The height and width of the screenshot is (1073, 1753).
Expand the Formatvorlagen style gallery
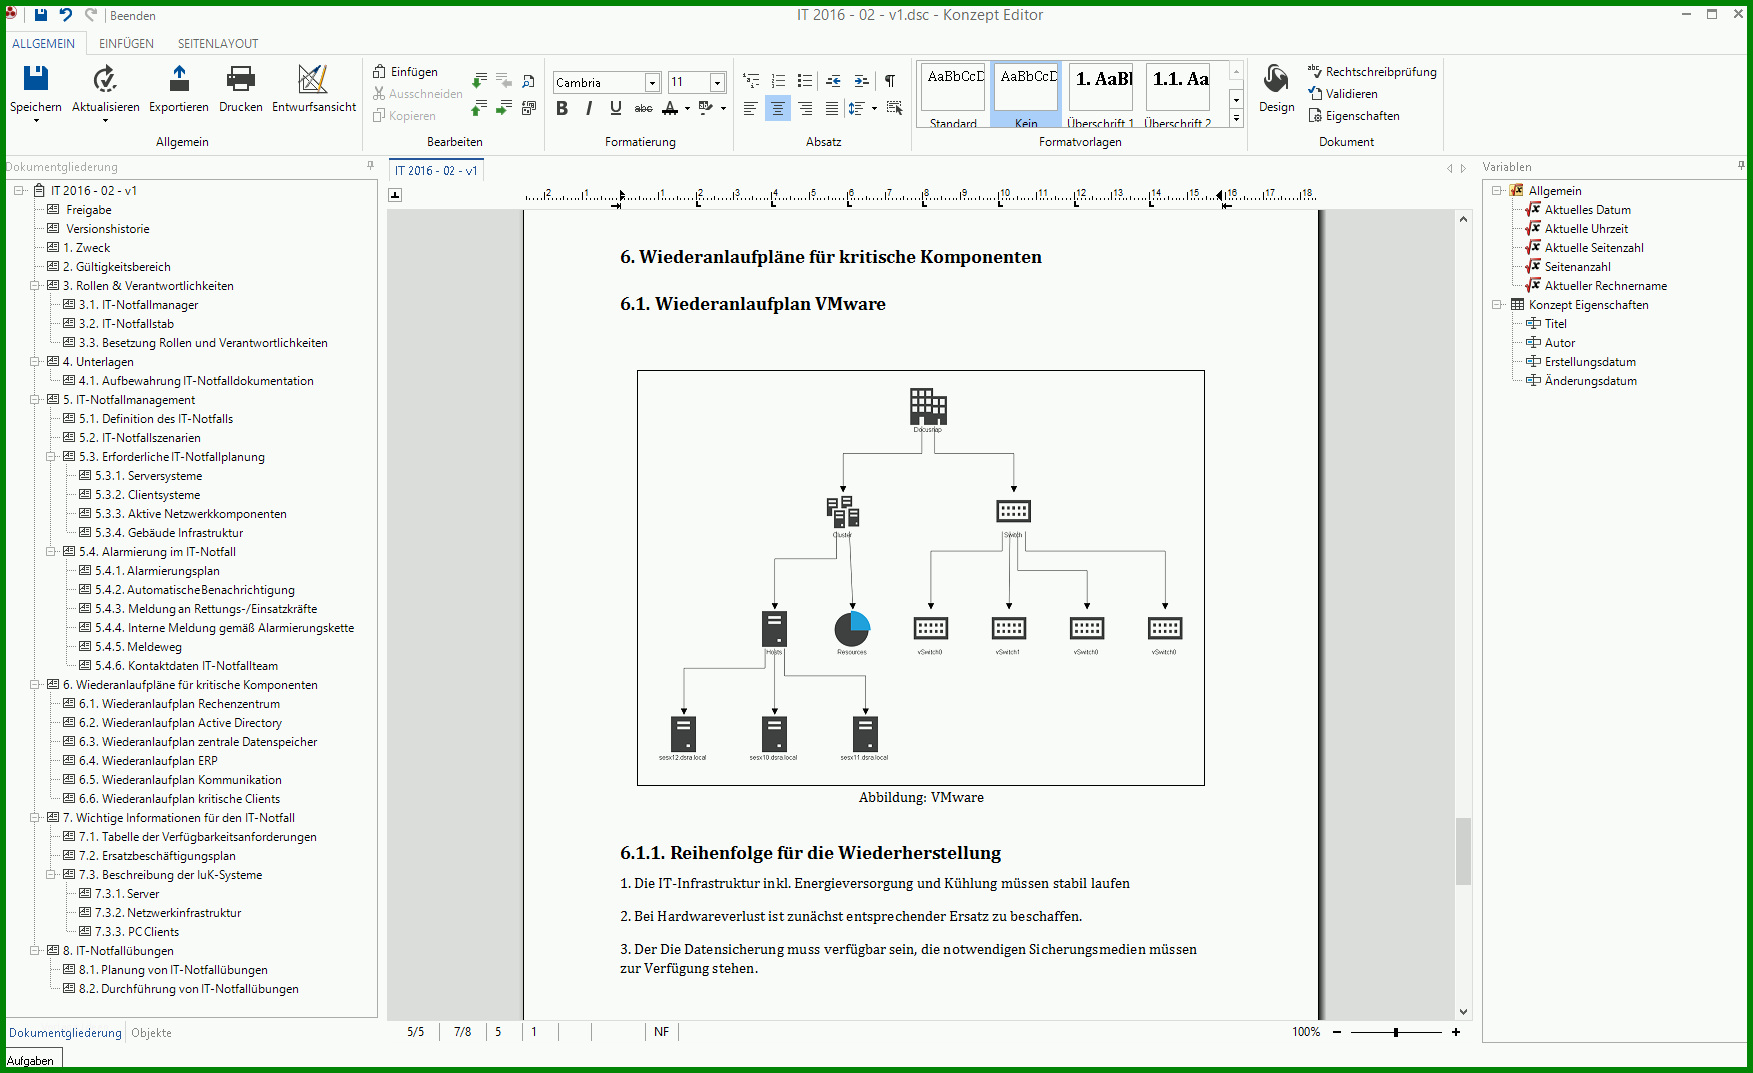coord(1236,118)
